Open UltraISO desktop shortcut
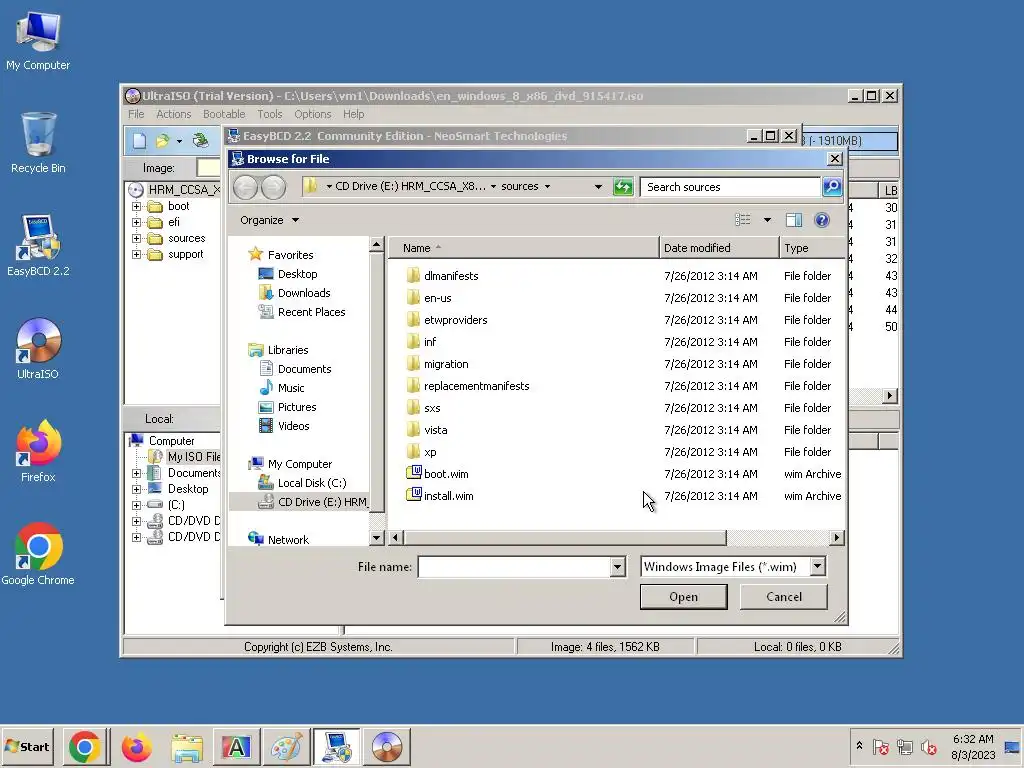The width and height of the screenshot is (1024, 768). point(38,349)
